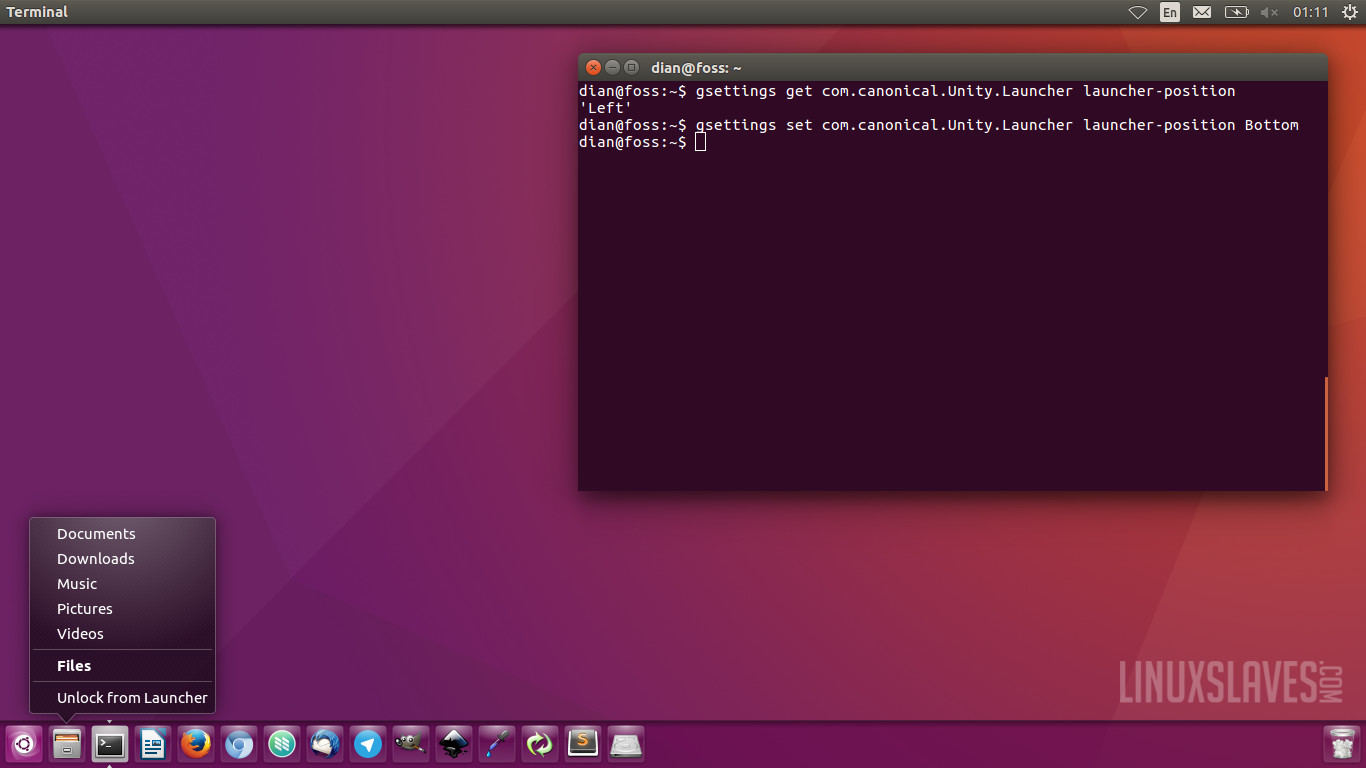This screenshot has width=1366, height=768.
Task: Open Firefox from the launcher
Action: [196, 744]
